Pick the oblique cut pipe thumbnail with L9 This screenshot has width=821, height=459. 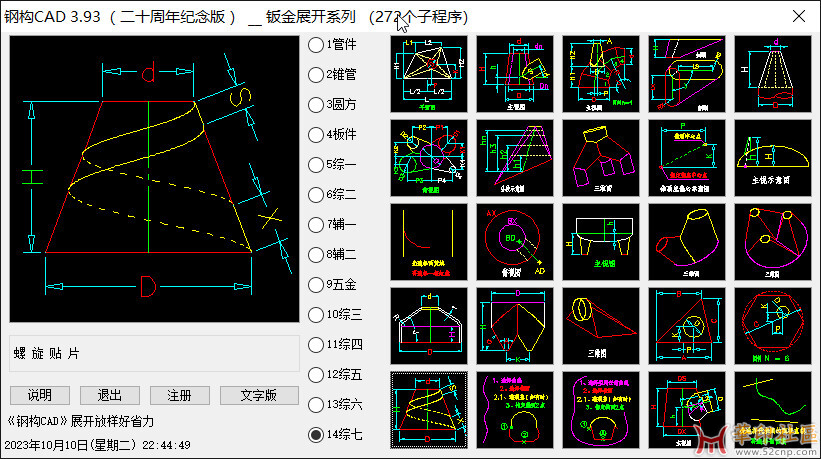click(x=686, y=74)
